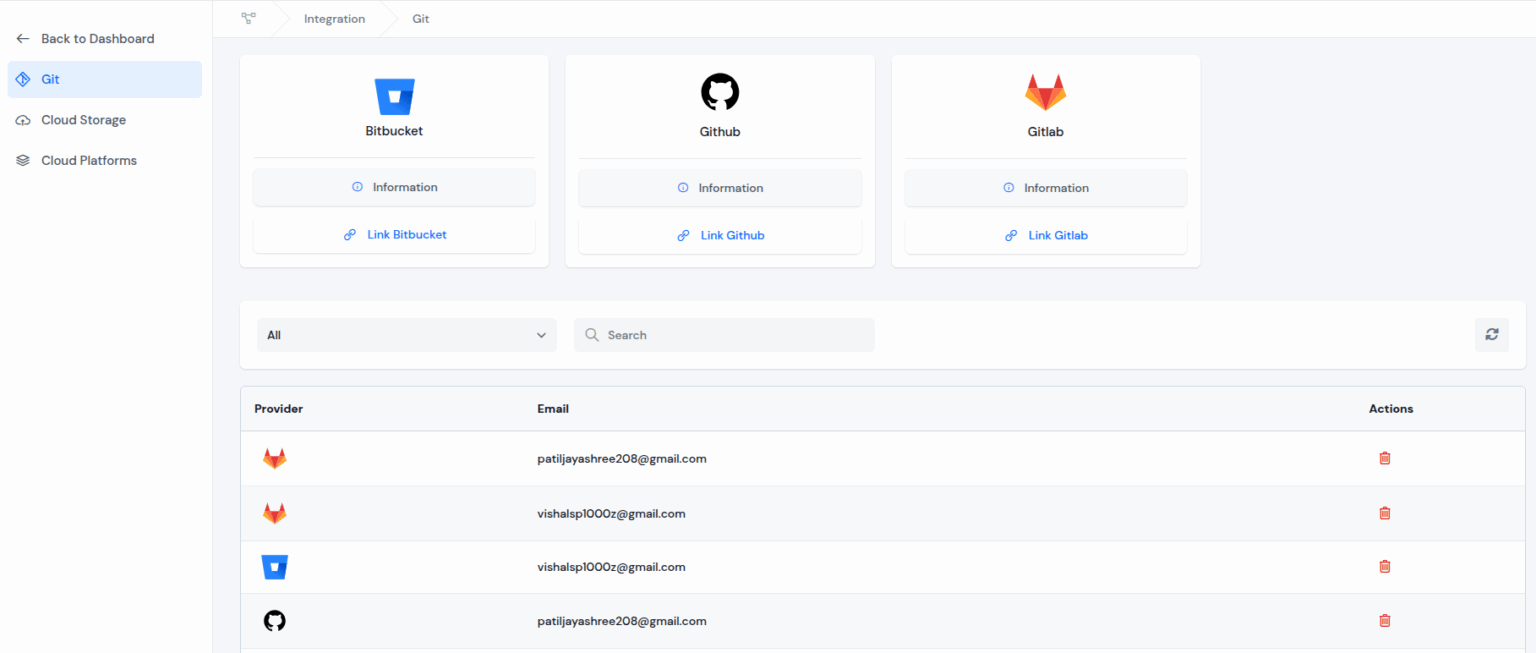
Task: Click Link Bitbucket button
Action: 394,235
